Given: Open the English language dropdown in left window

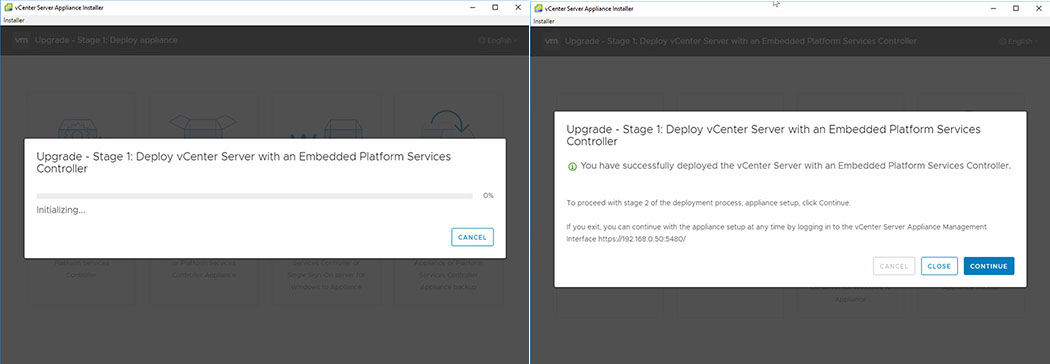Looking at the screenshot, I should [498, 40].
